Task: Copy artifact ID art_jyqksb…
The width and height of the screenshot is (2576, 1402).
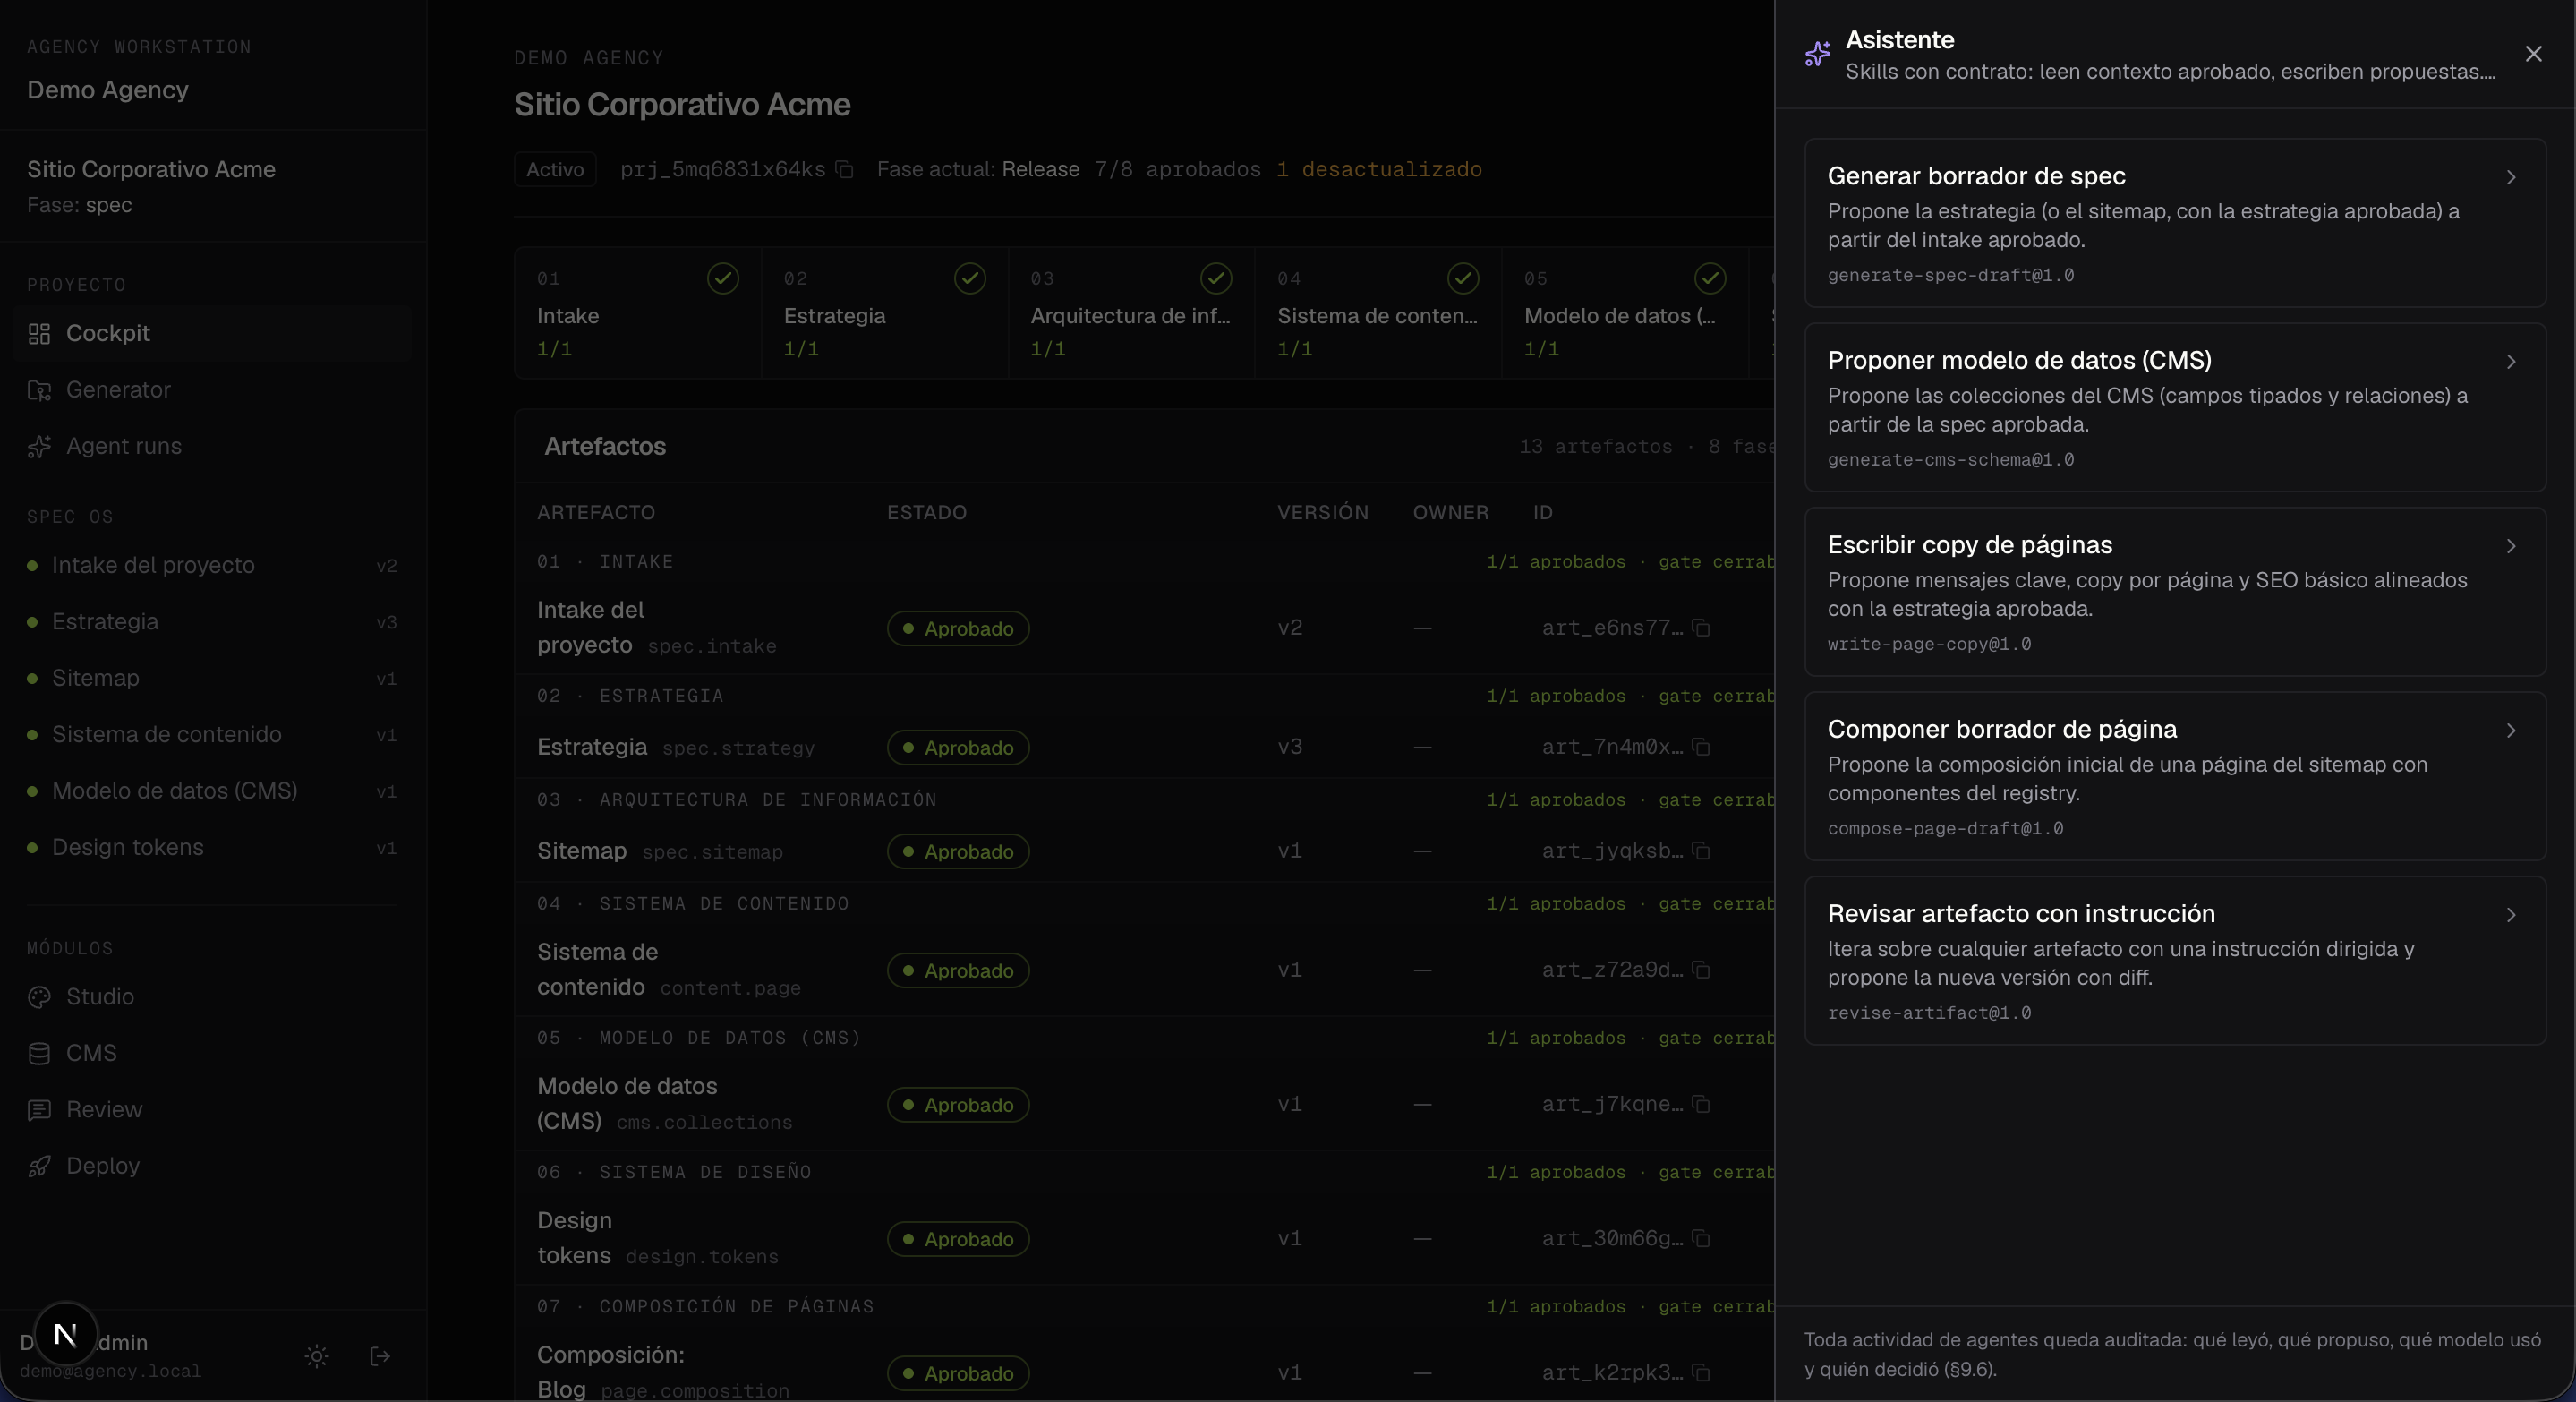Action: pyautogui.click(x=1701, y=851)
